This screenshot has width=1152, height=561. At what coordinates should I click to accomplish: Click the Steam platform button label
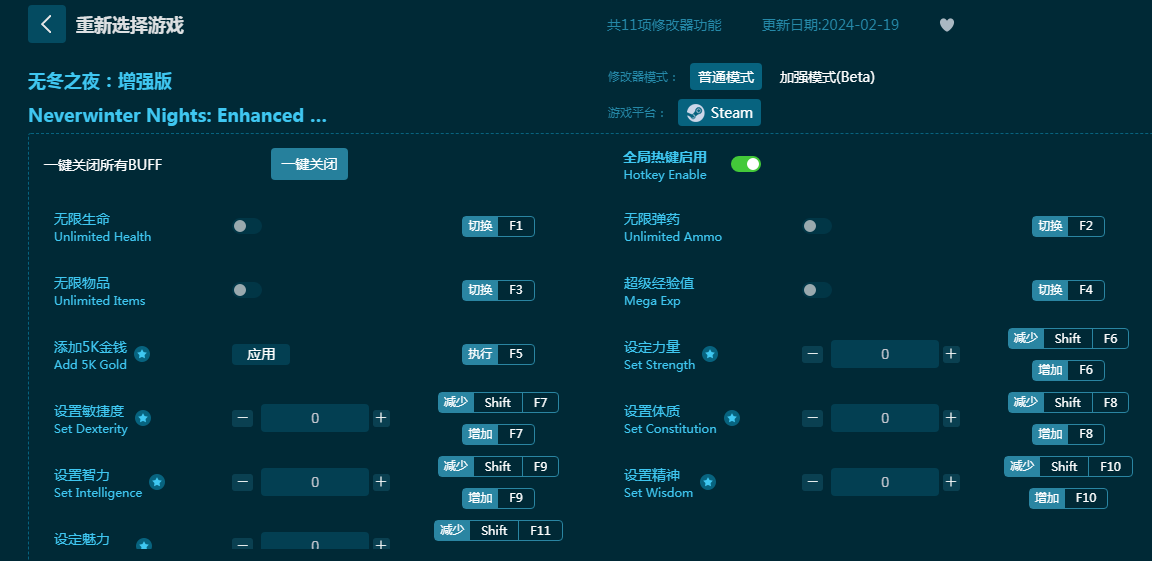coord(732,113)
